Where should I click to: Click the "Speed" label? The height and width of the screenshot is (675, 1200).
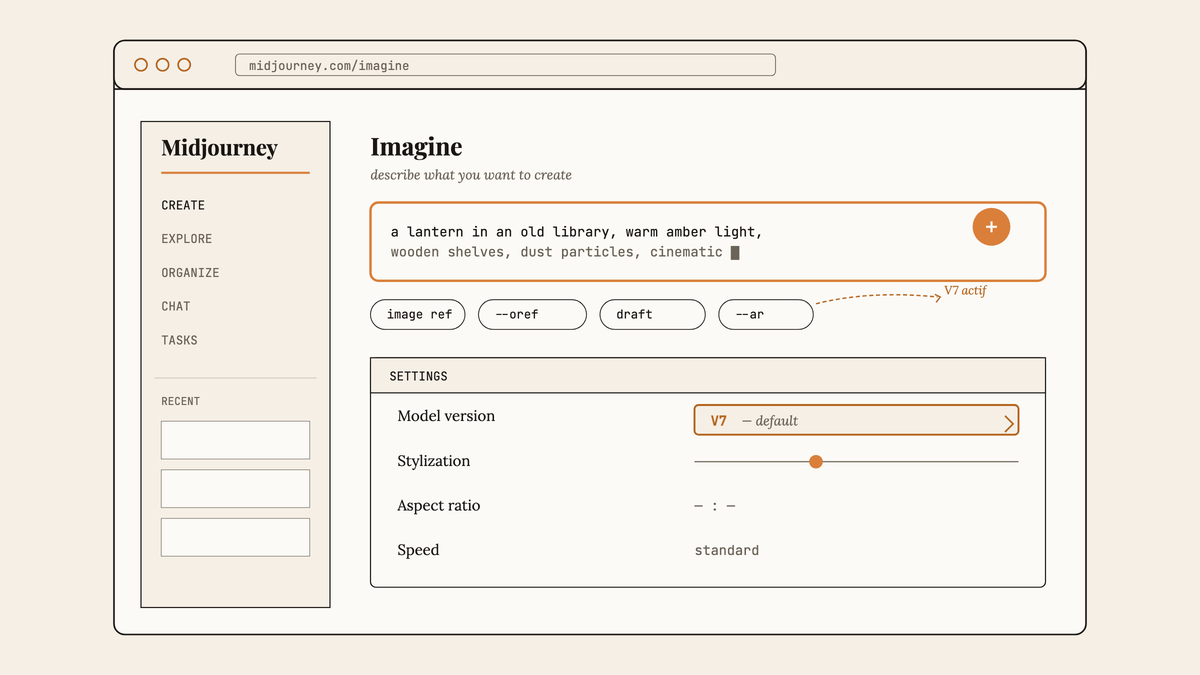(x=418, y=551)
